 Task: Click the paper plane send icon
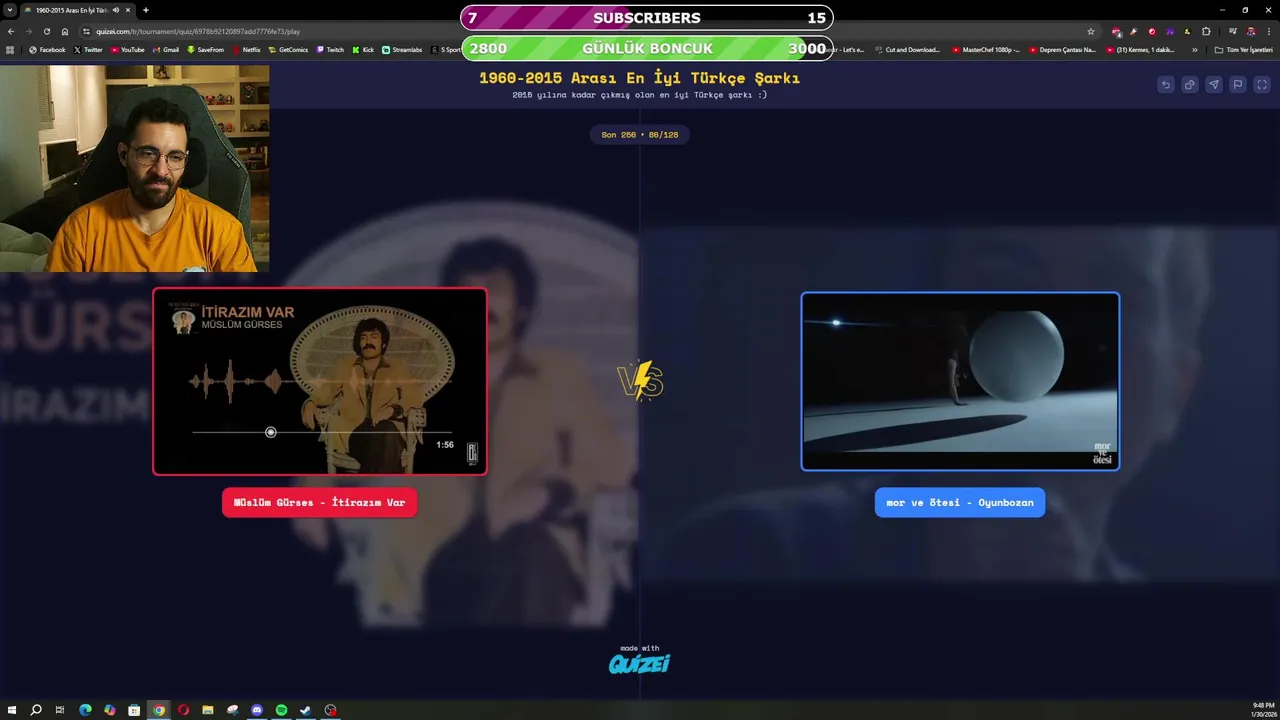click(1213, 85)
